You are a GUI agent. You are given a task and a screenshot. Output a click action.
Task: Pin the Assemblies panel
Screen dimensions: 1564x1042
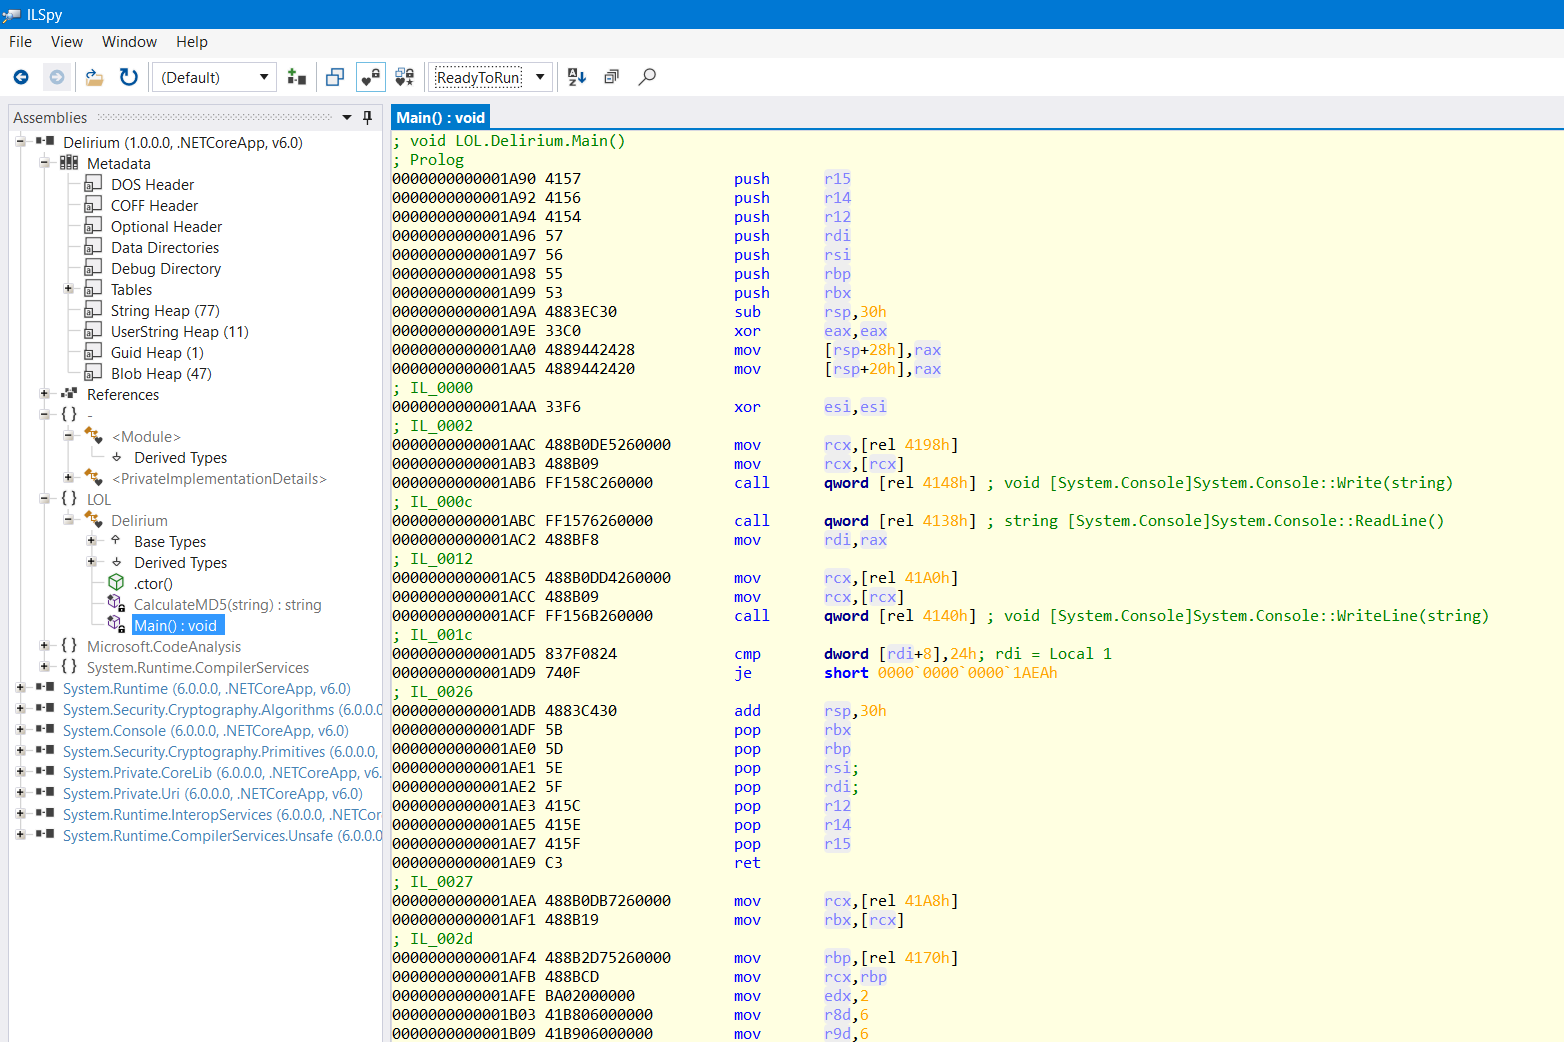367,118
